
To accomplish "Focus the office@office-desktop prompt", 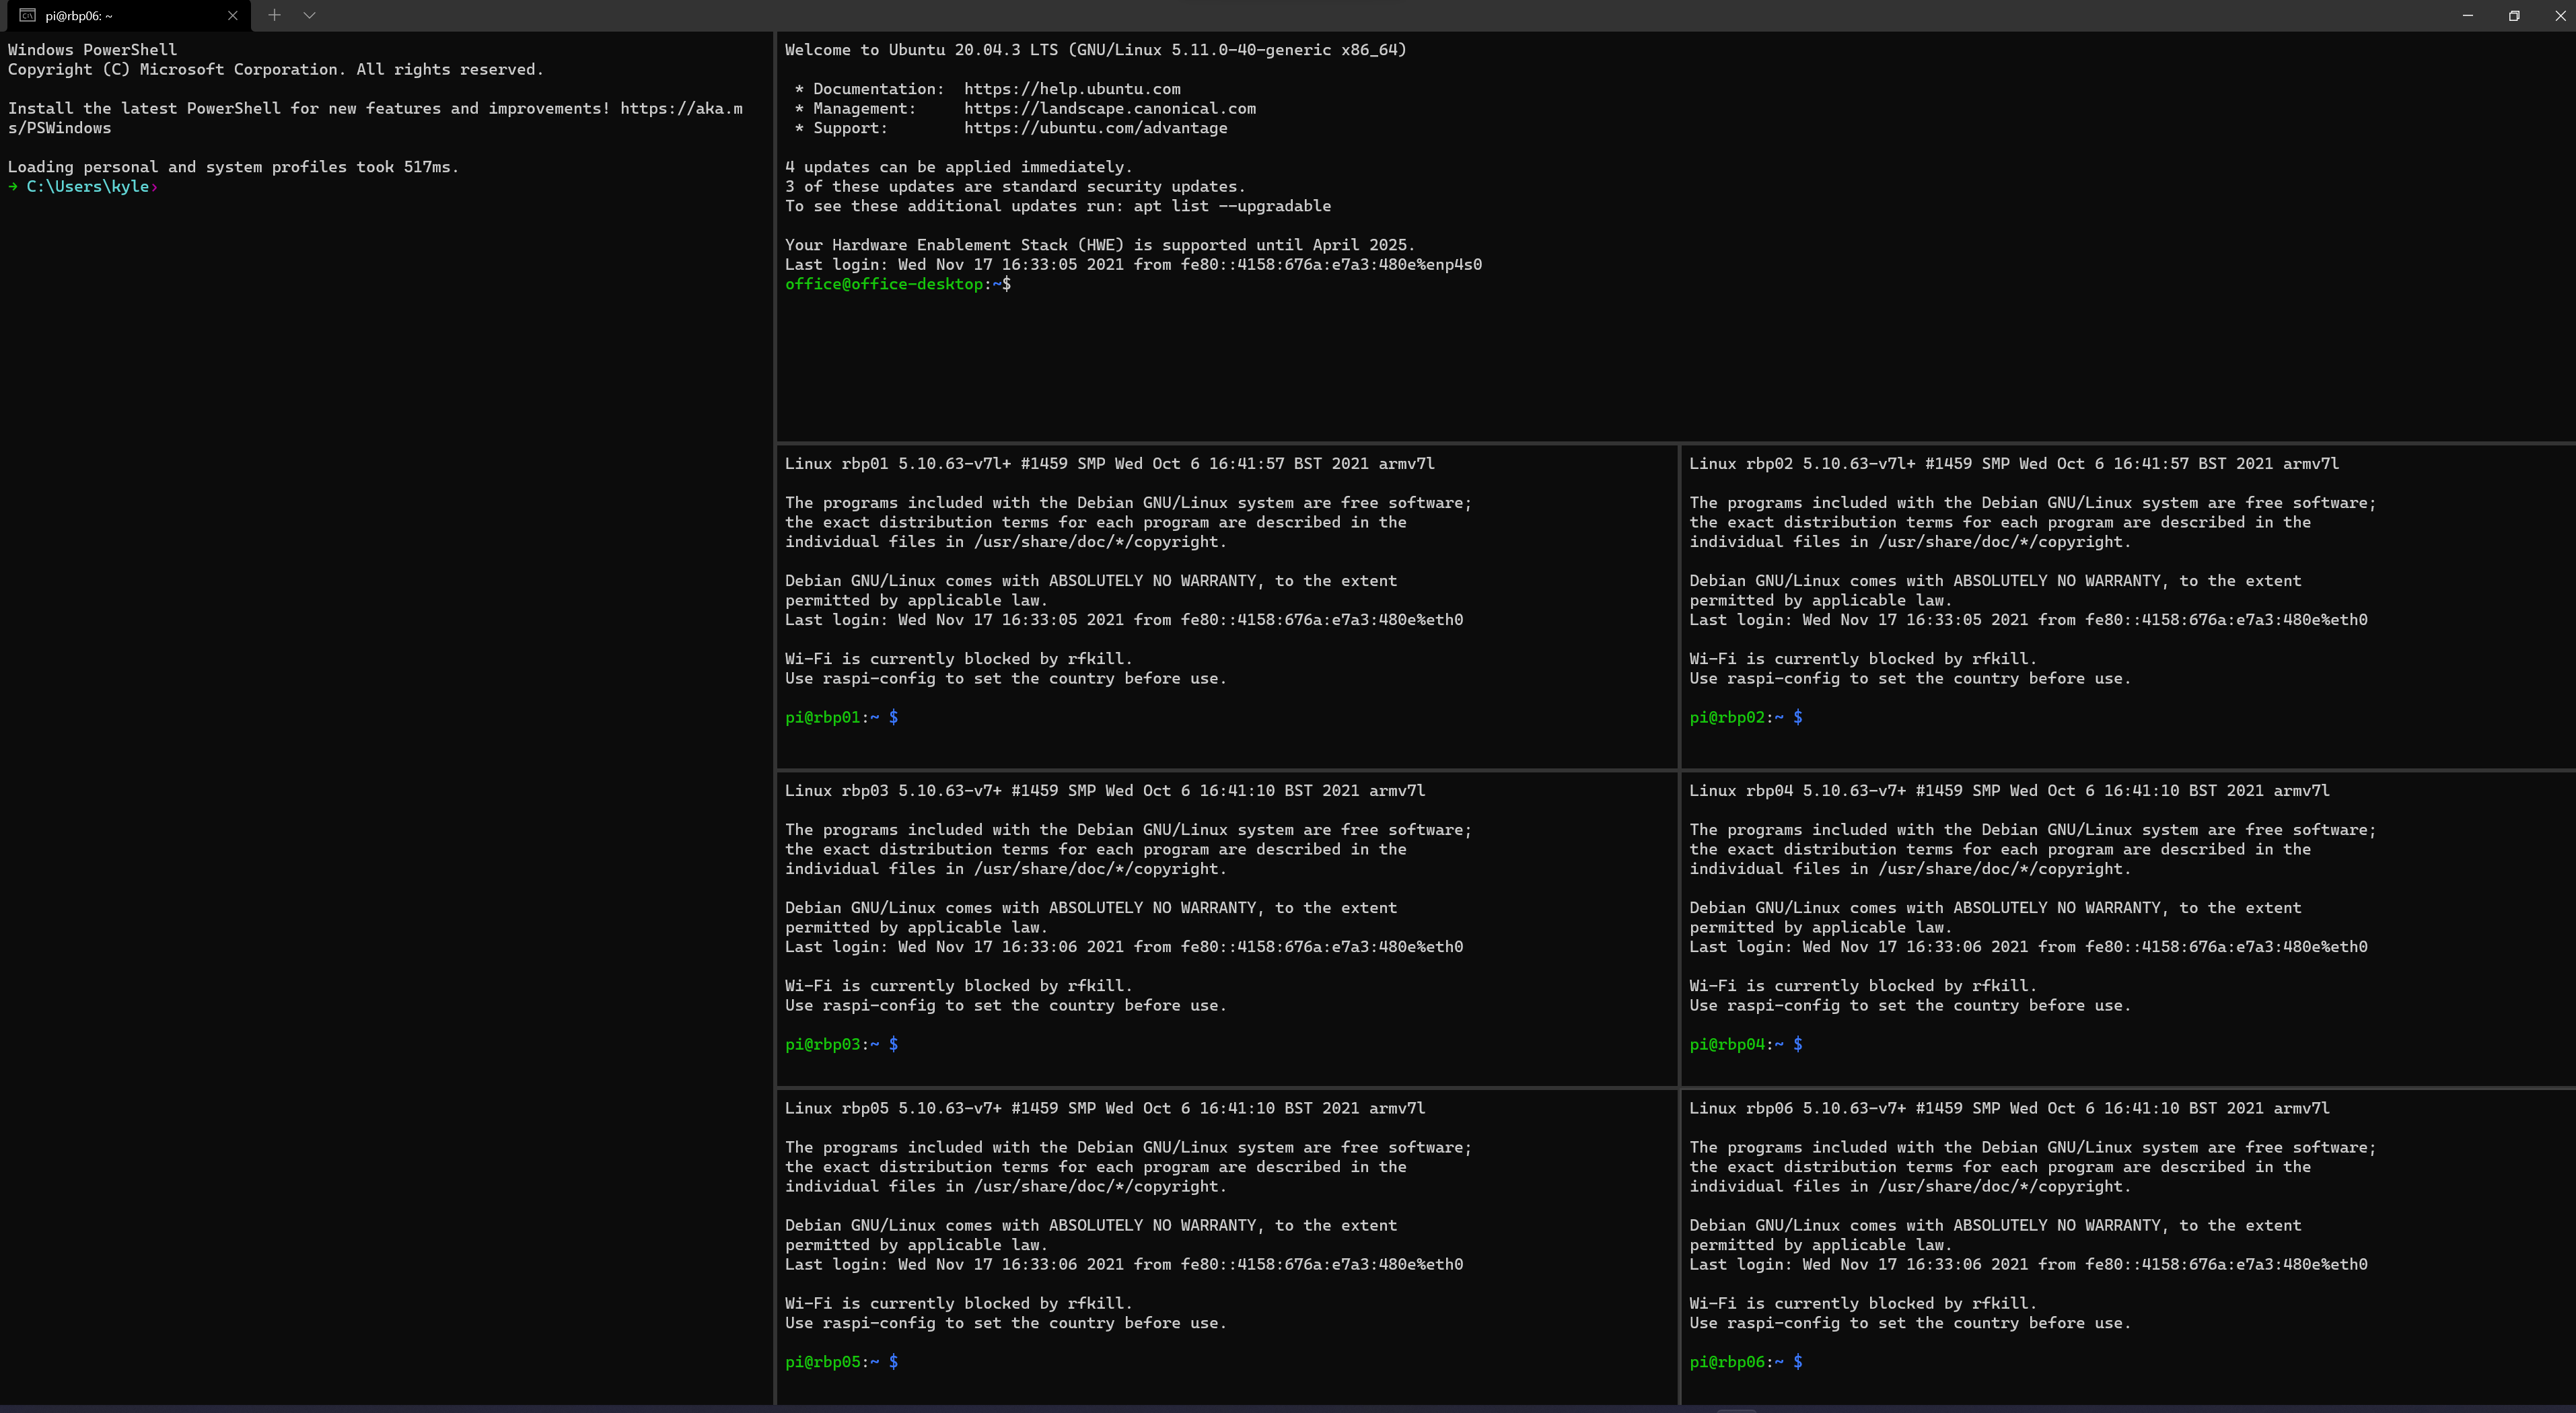I will pyautogui.click(x=897, y=285).
